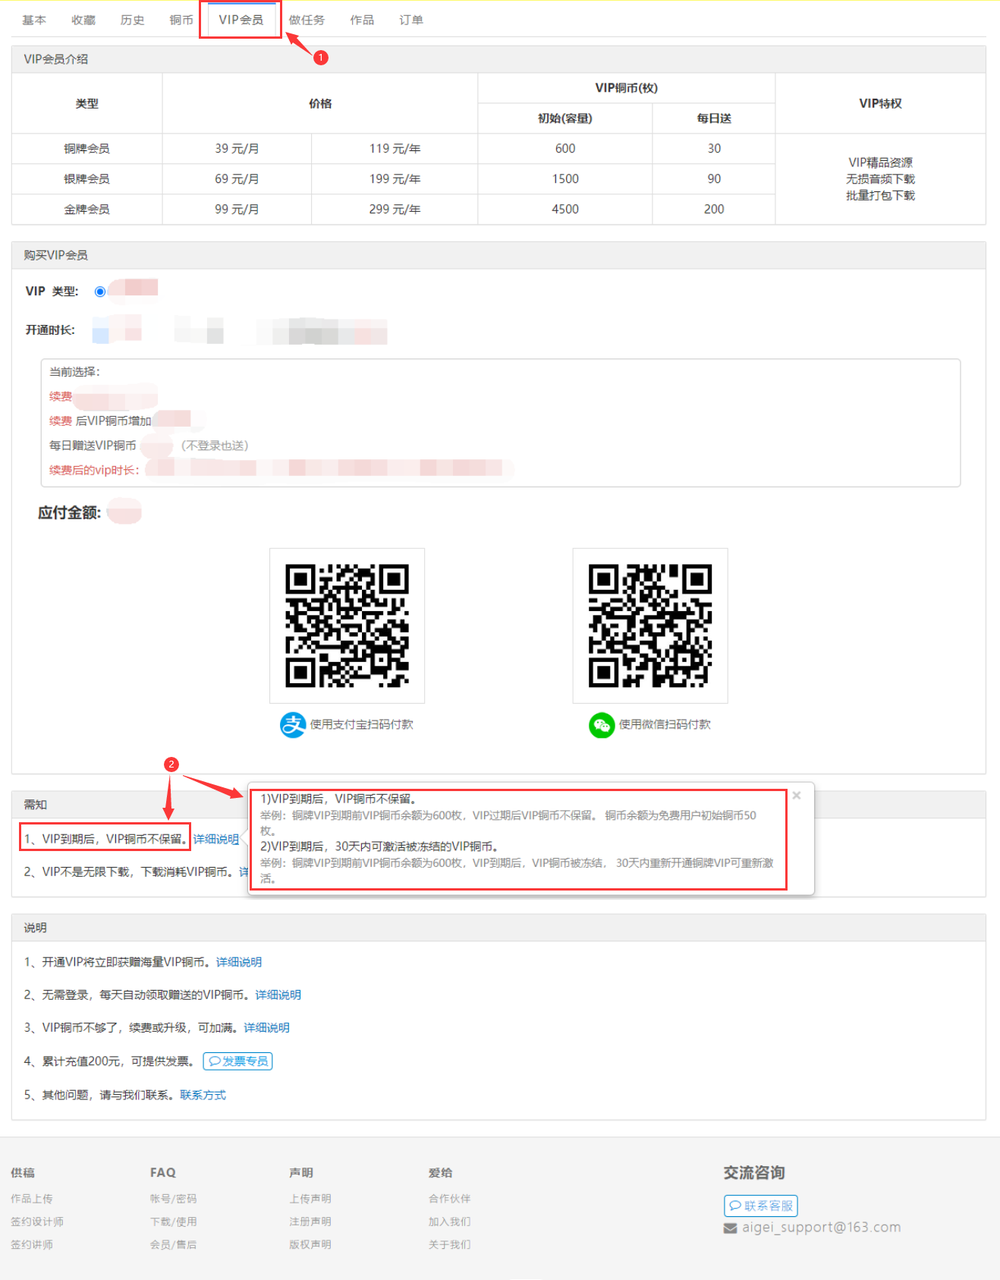Click the 4500 initial coins cell
The height and width of the screenshot is (1280, 1000).
[565, 209]
